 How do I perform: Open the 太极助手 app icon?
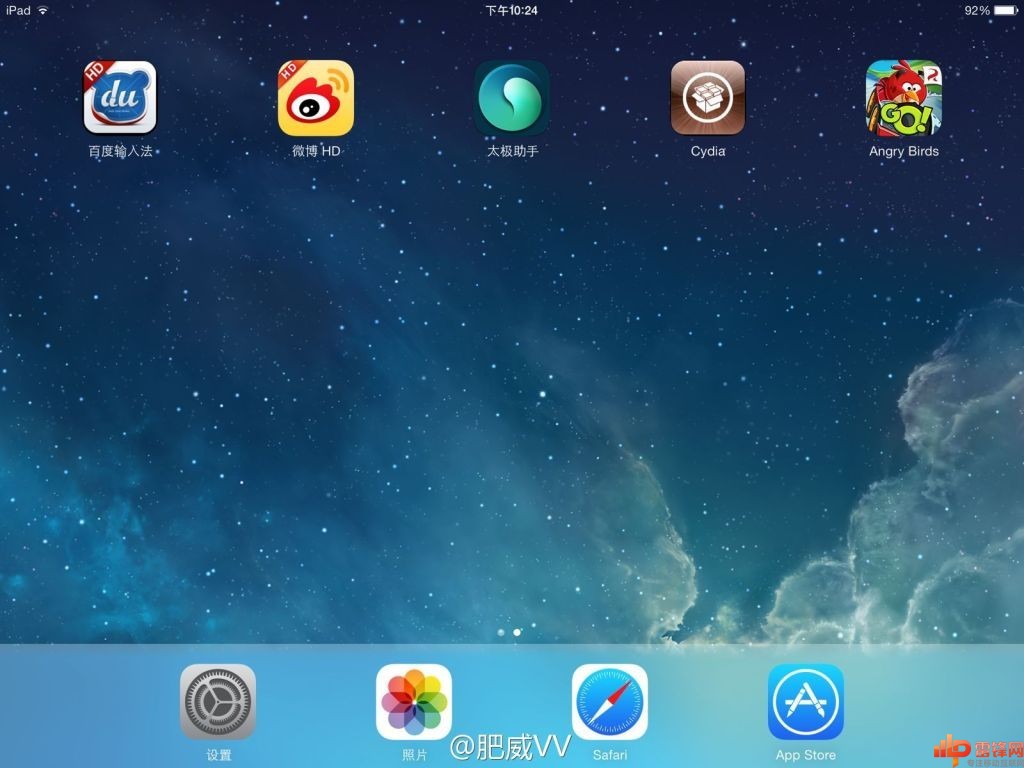[x=512, y=98]
